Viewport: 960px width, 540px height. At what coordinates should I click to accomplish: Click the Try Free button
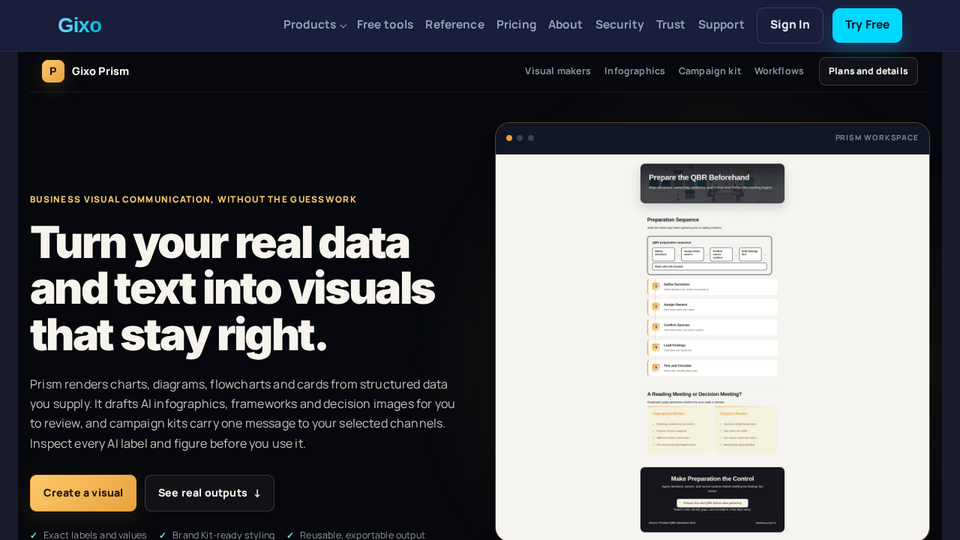[867, 25]
